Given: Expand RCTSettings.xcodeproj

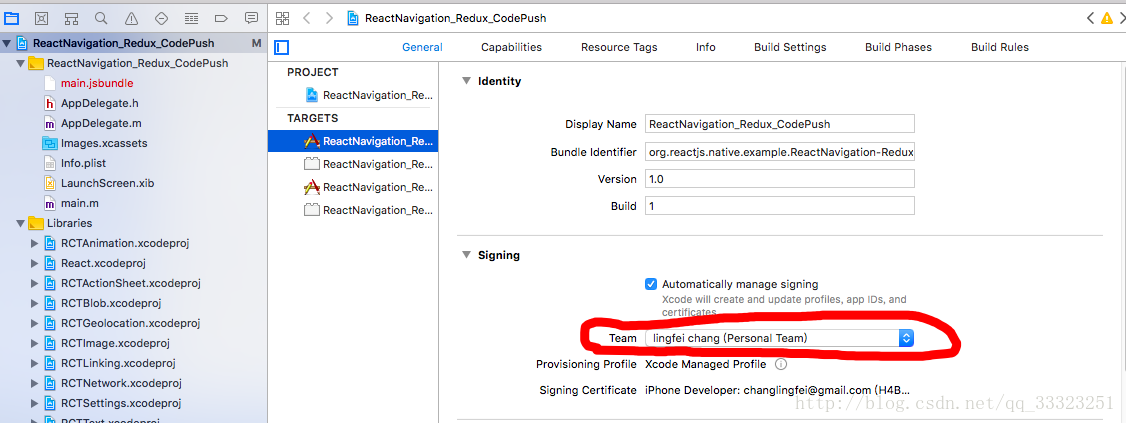Looking at the screenshot, I should pos(34,403).
